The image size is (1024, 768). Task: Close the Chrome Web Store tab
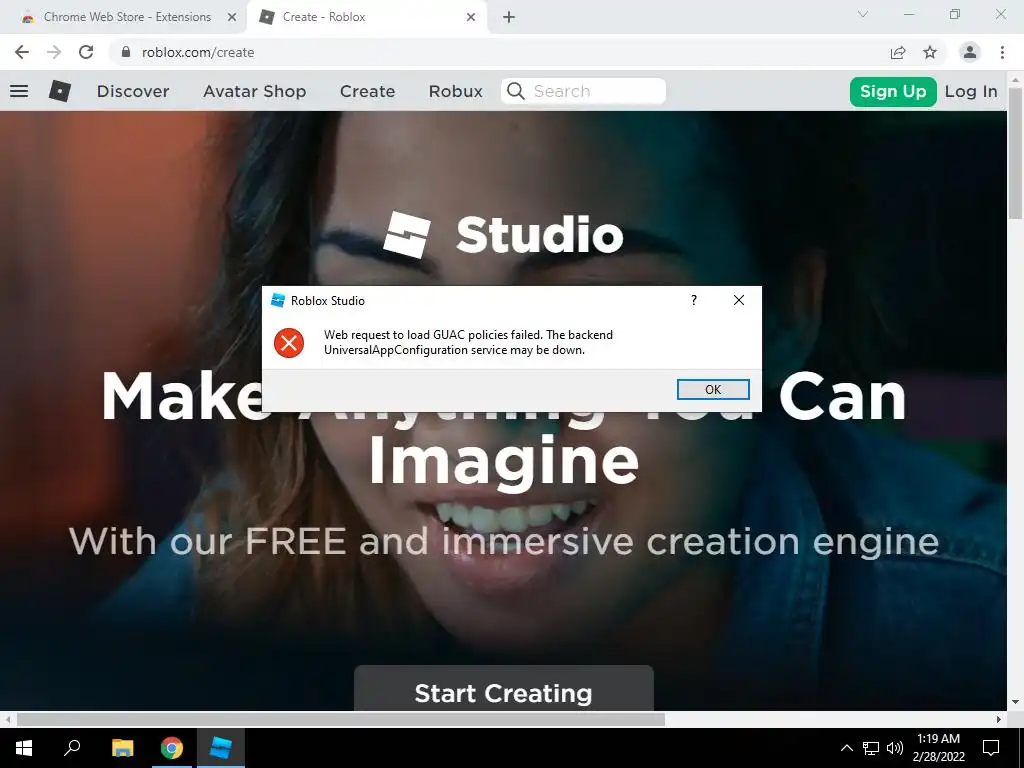232,17
